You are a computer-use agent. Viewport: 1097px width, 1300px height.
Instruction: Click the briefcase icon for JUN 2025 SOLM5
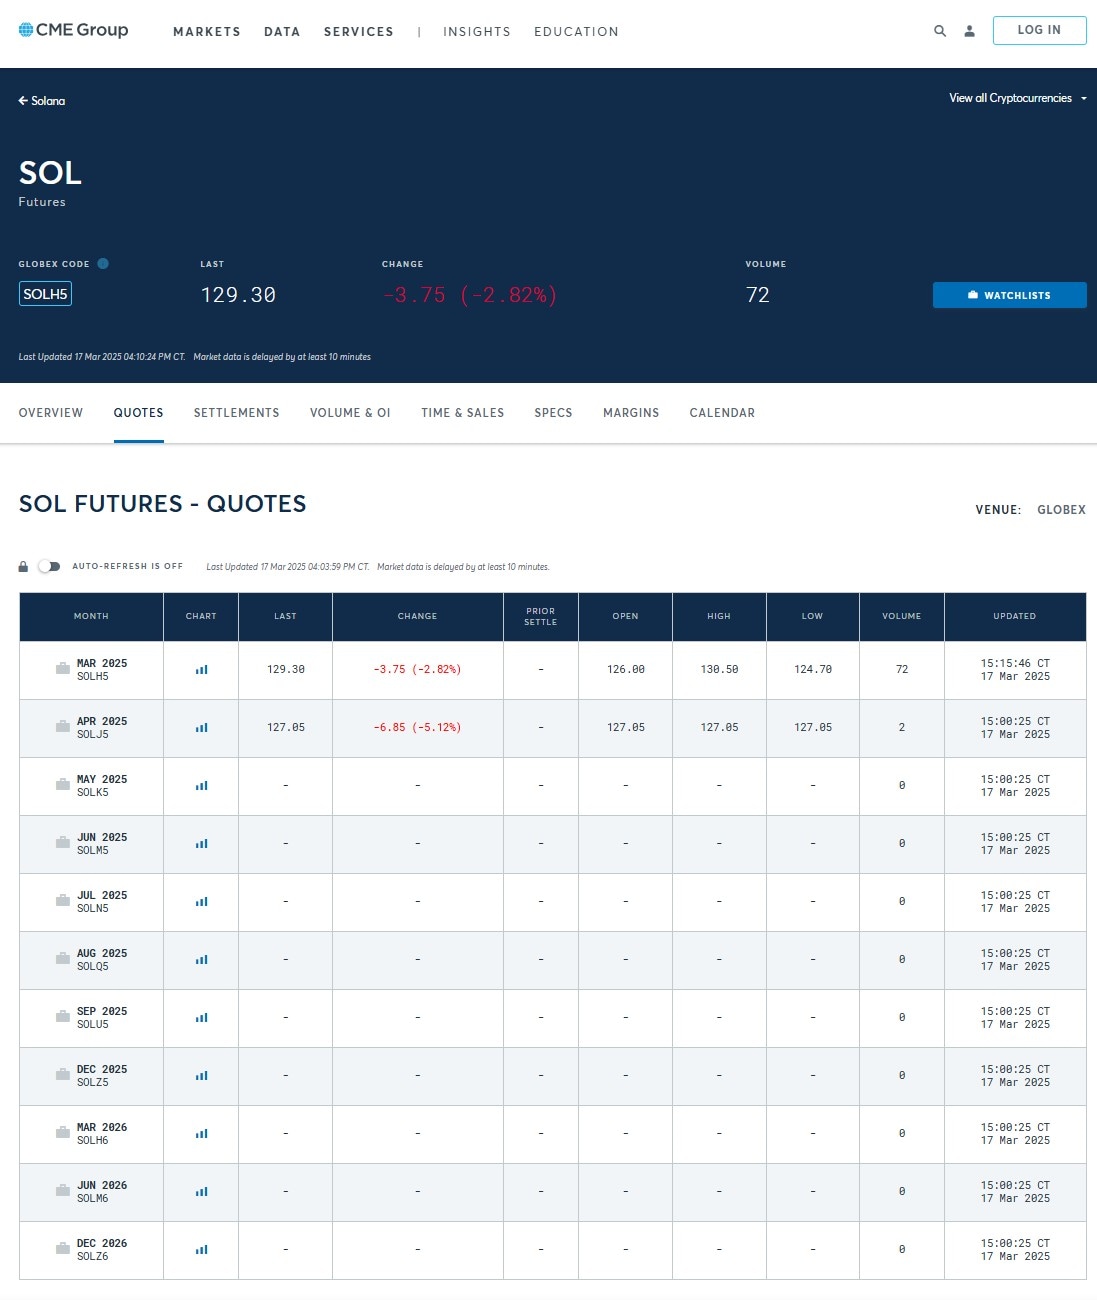coord(62,844)
